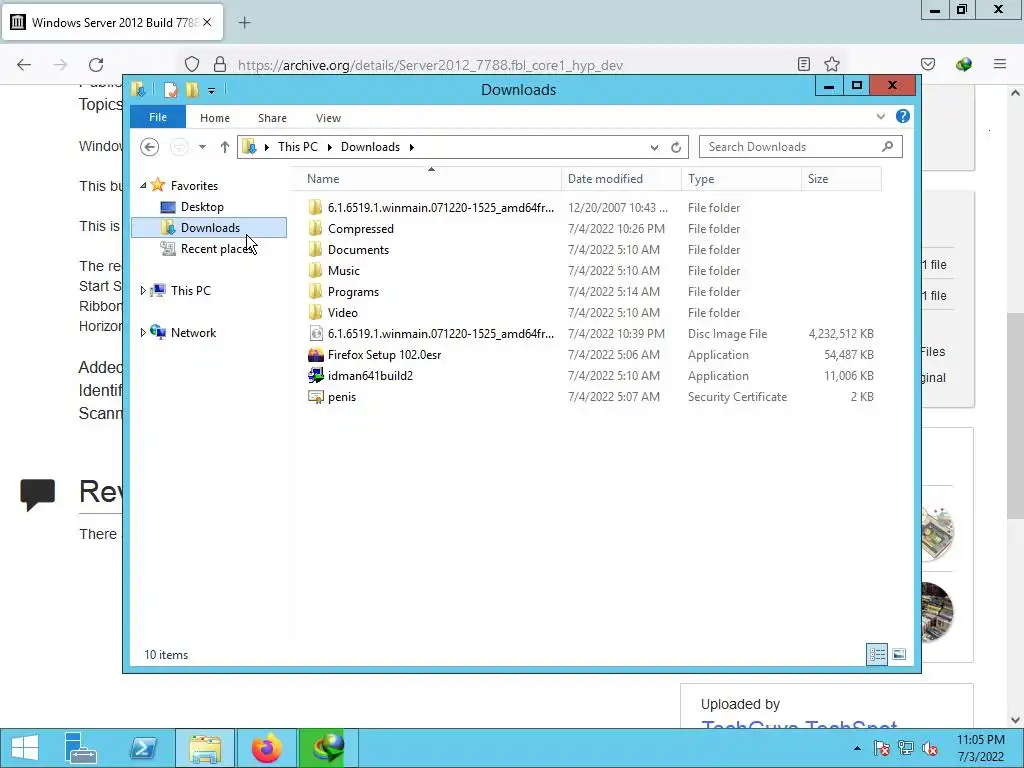Open the Share ribbon tab
Screen dimensions: 1024x768
272,118
